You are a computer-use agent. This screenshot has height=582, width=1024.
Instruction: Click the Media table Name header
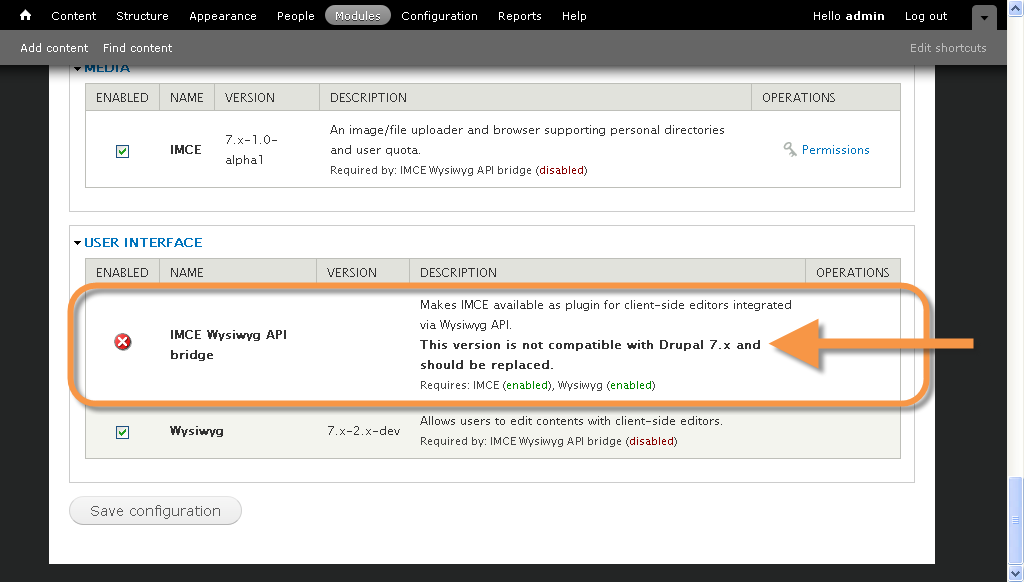[187, 97]
